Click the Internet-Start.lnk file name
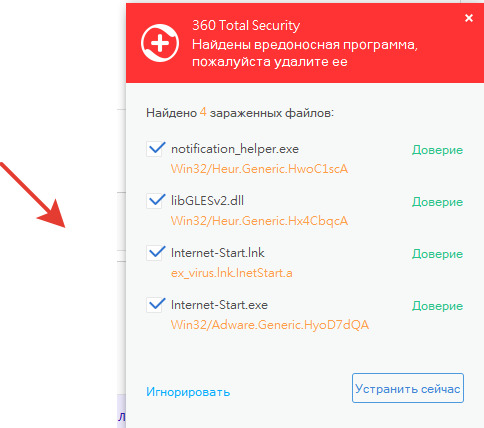 tap(218, 253)
